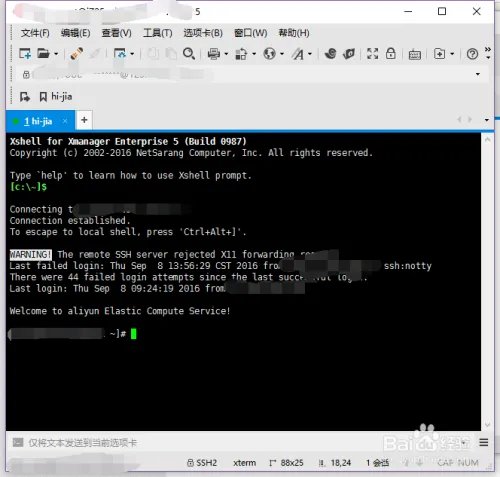Open the 查看(V) menu
Screen dimensions: 500x477
[x=116, y=33]
